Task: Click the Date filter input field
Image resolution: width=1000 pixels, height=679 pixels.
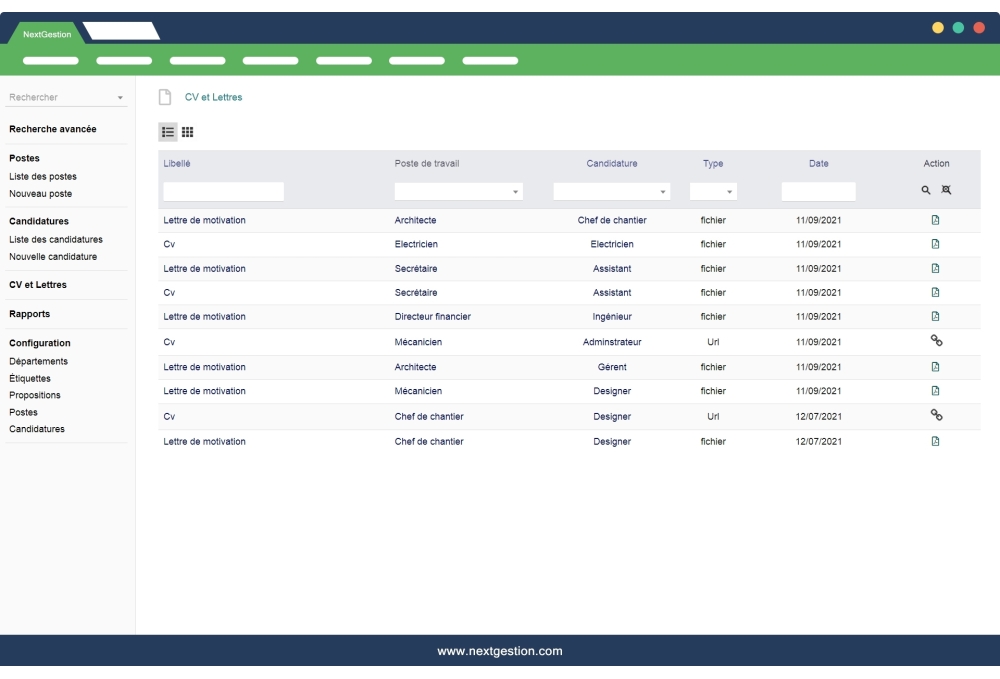Action: pyautogui.click(x=818, y=191)
